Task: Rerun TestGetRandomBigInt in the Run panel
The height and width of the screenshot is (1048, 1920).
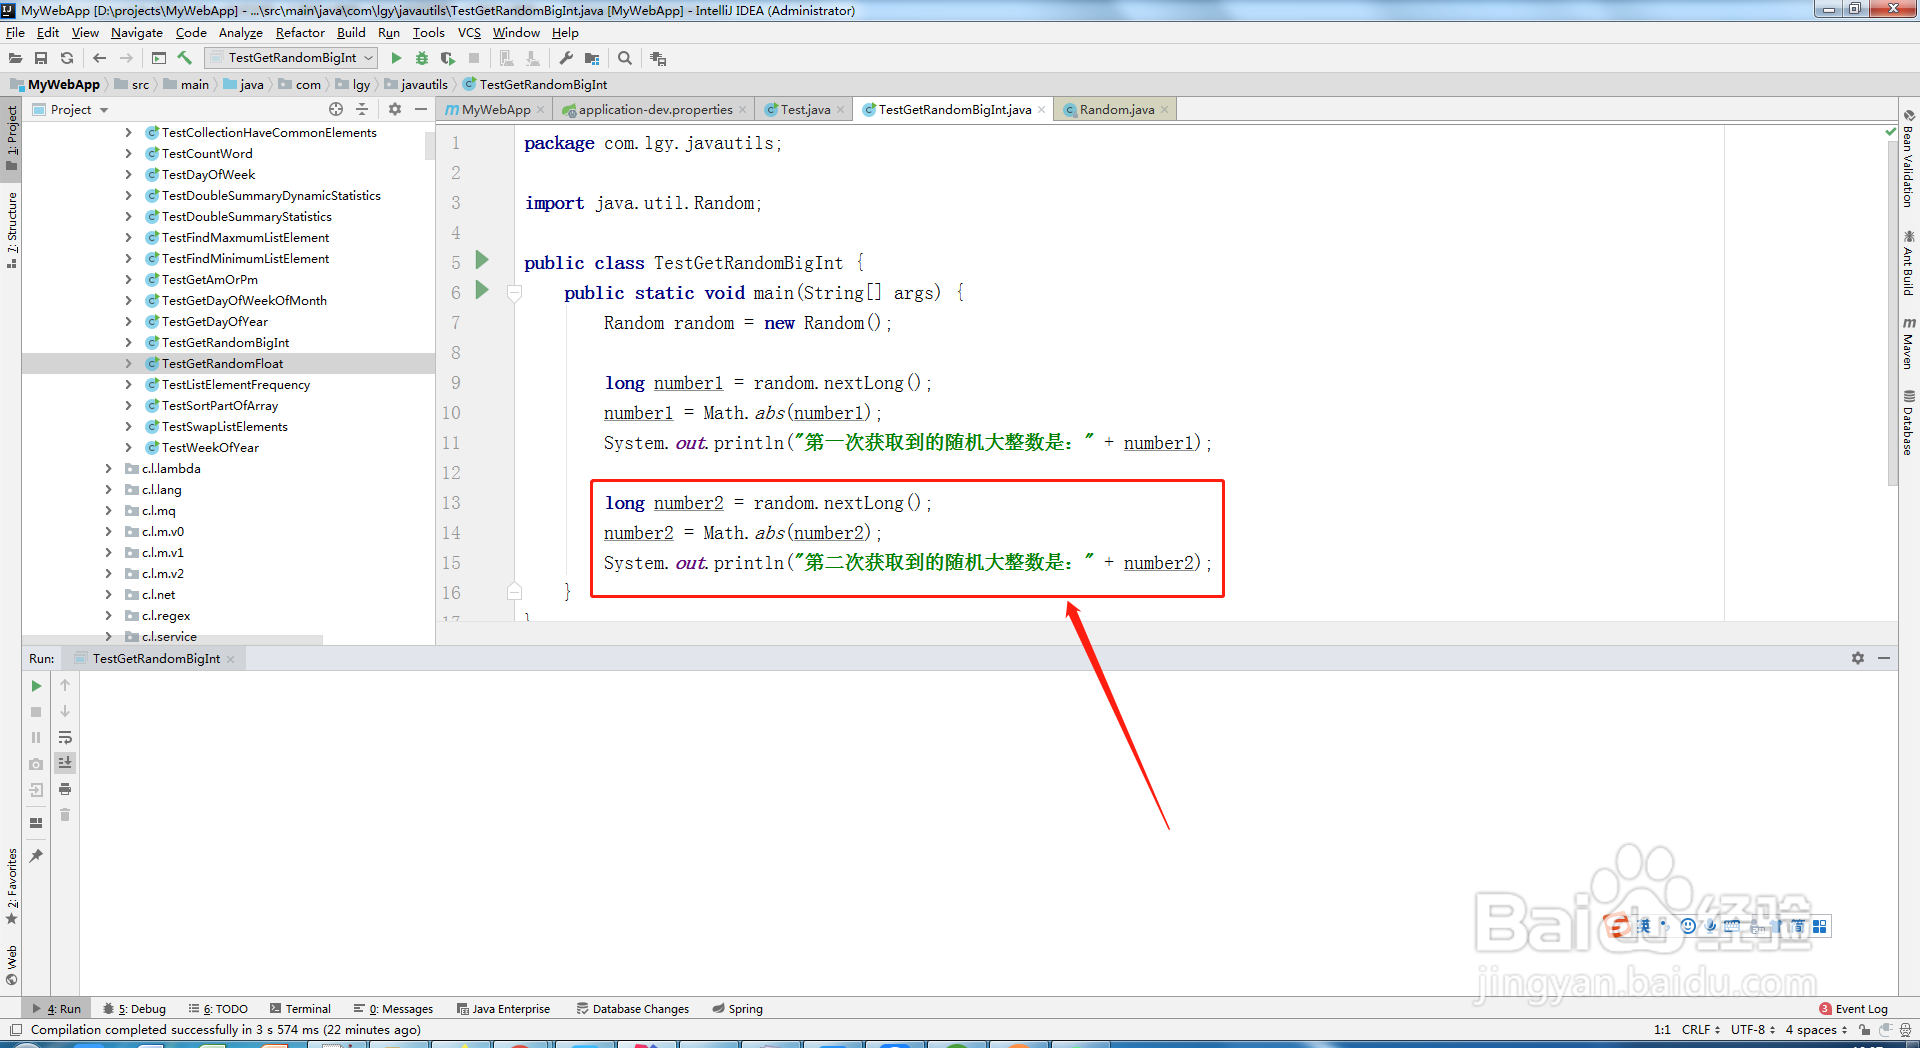Action: pyautogui.click(x=36, y=686)
